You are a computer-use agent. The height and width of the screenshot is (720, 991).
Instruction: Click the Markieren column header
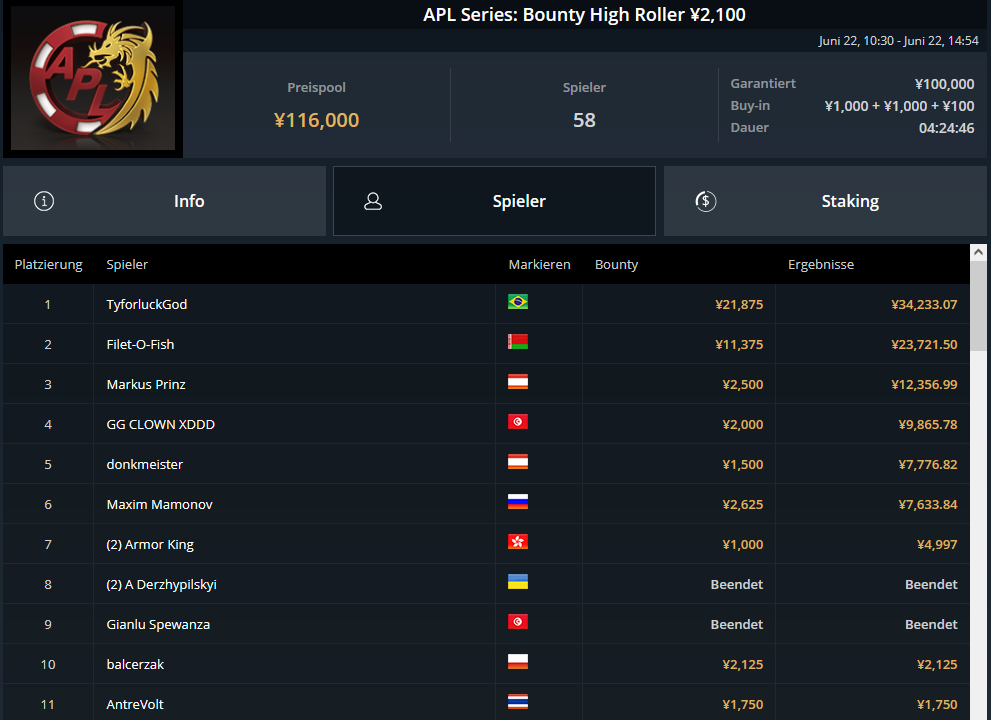pyautogui.click(x=539, y=264)
